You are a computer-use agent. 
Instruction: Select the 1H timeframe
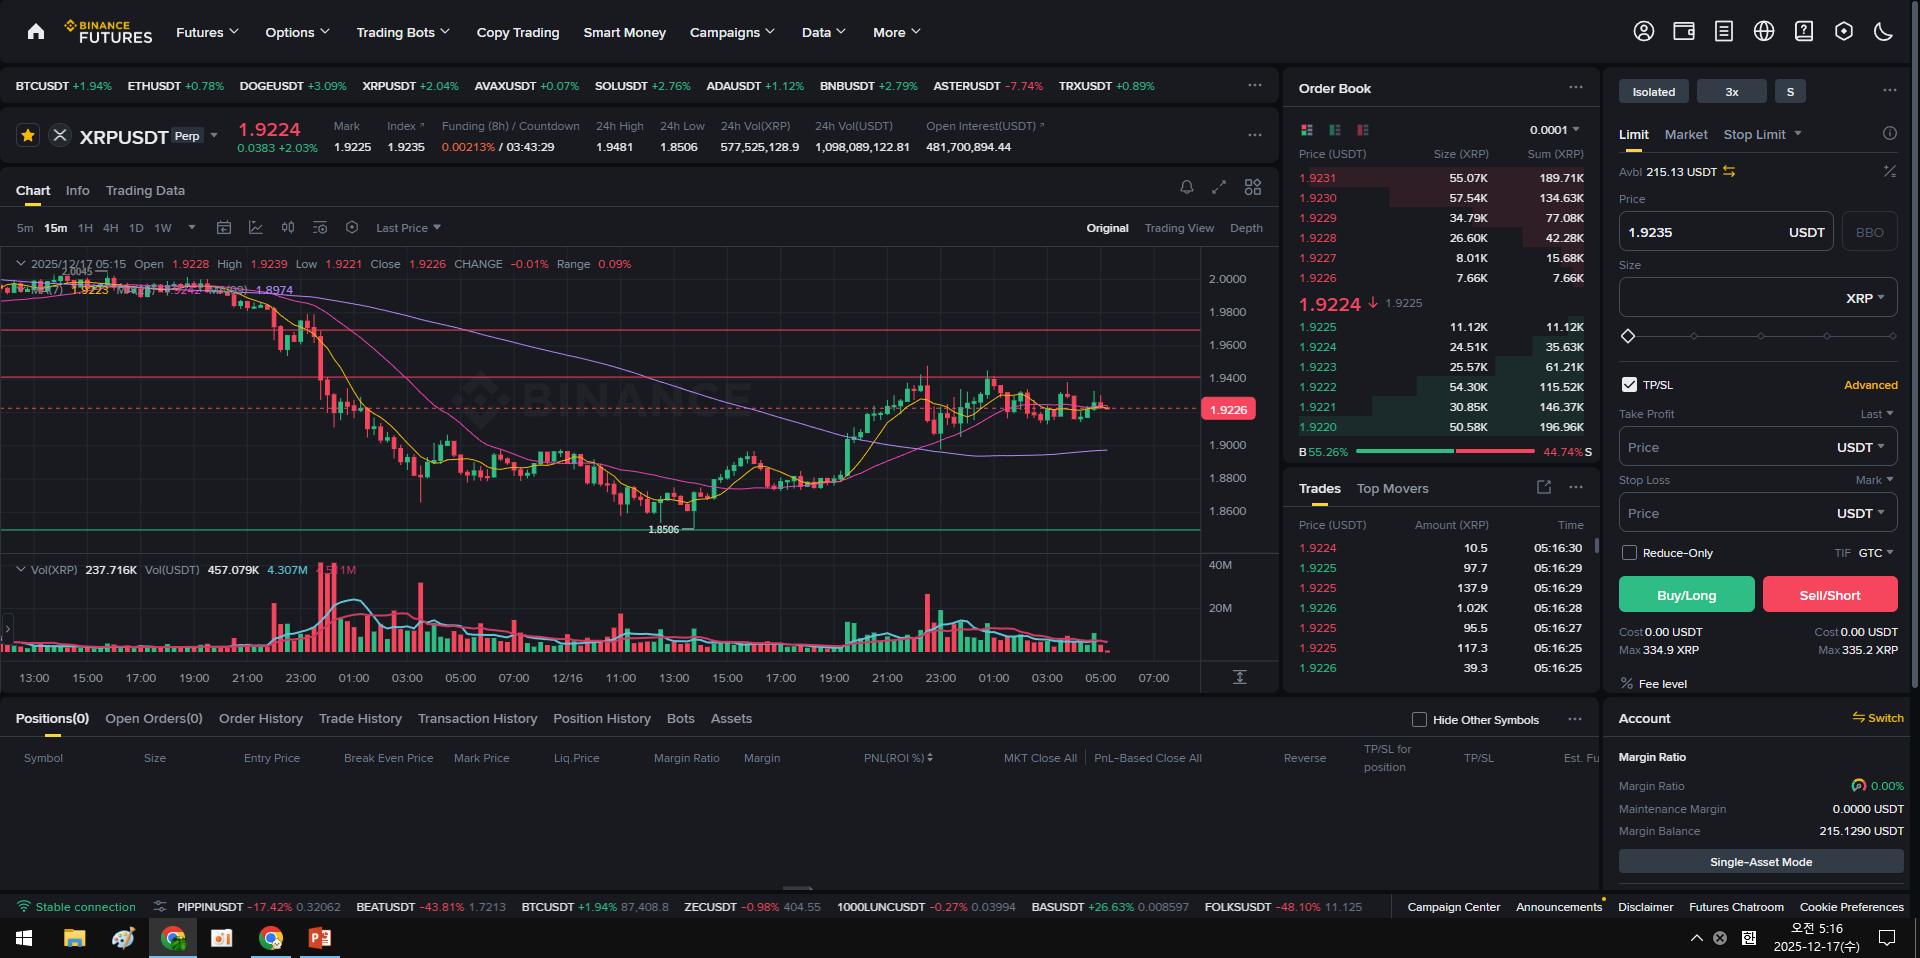tap(86, 228)
